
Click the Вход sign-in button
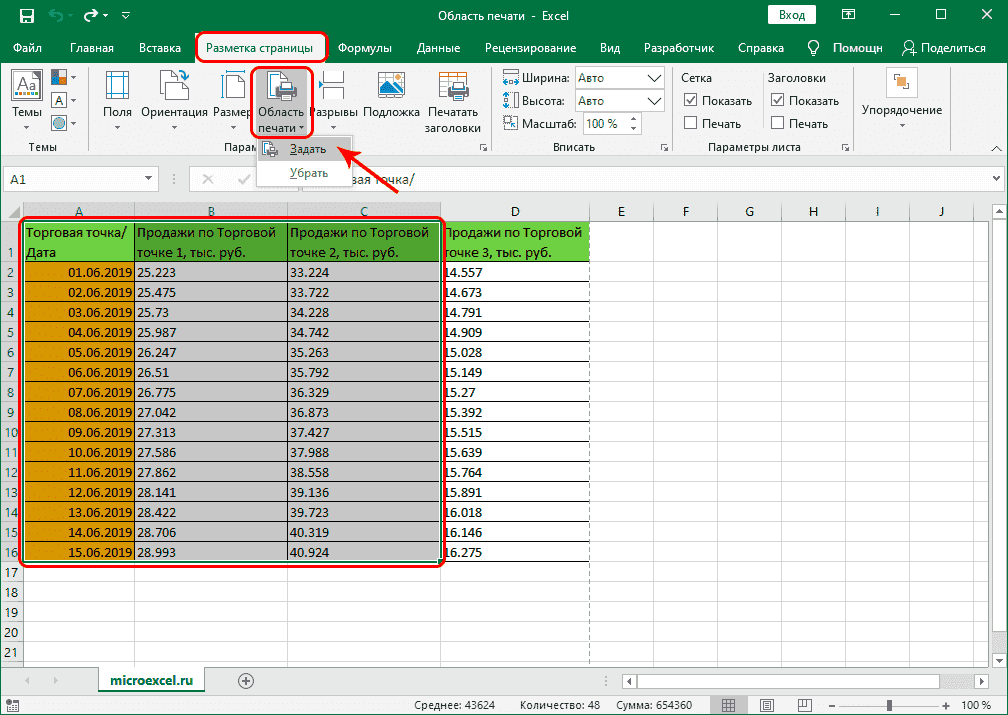[x=792, y=15]
